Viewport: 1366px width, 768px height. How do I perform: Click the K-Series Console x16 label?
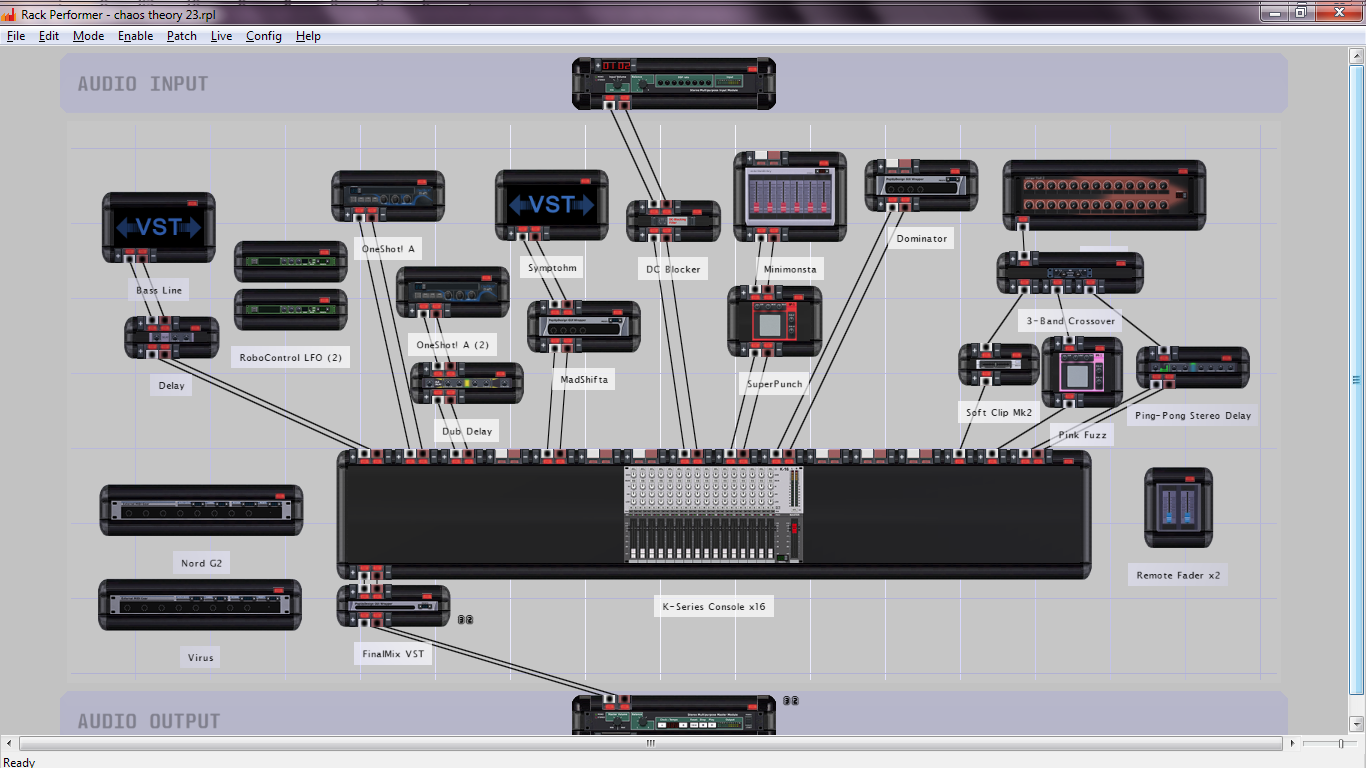point(714,606)
